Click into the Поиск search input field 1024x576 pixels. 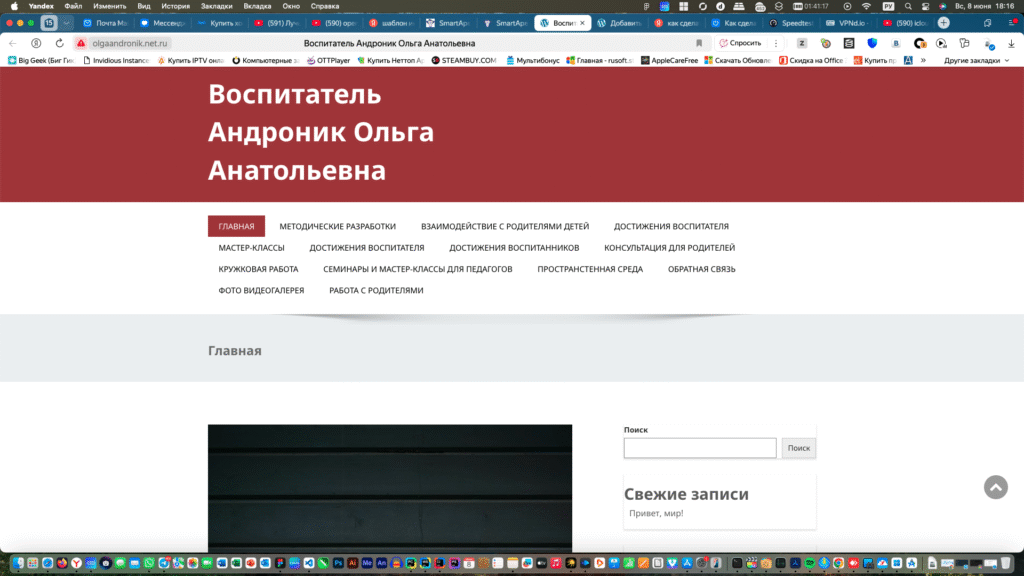700,448
